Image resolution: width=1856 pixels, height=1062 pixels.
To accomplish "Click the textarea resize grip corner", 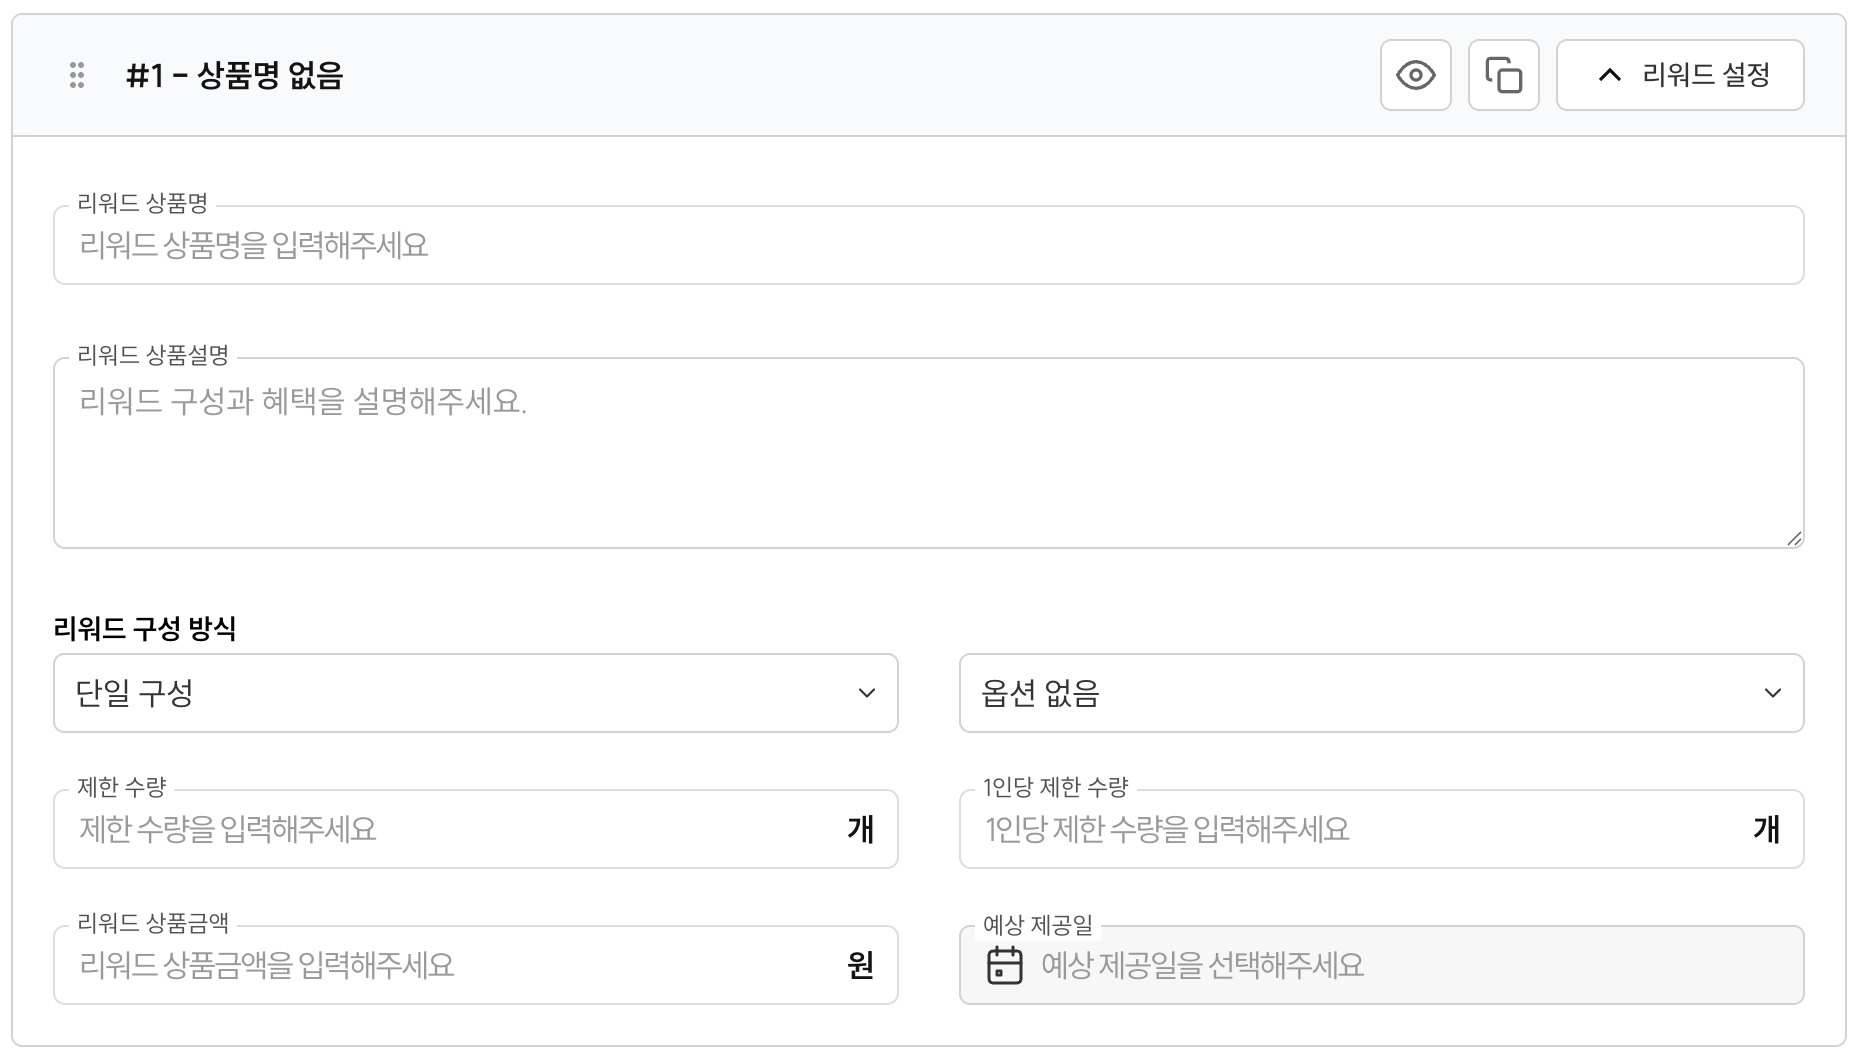I will click(1794, 539).
